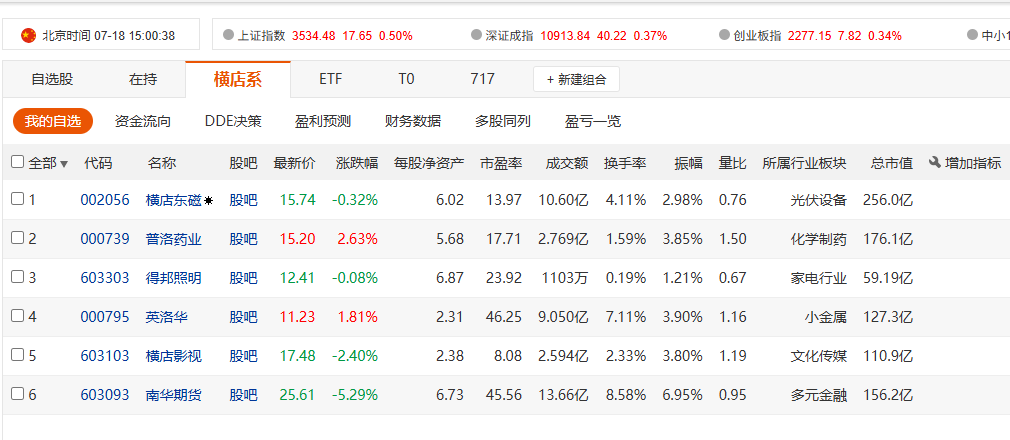Click the 多元金融 industry cell

click(819, 395)
